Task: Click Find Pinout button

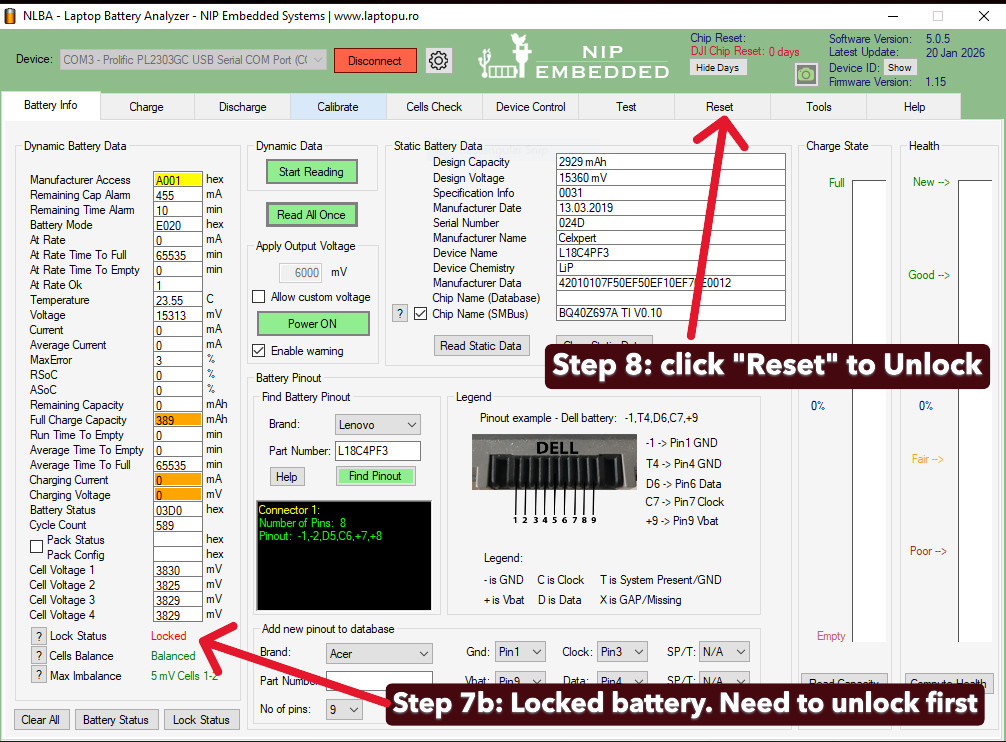Action: coord(375,476)
